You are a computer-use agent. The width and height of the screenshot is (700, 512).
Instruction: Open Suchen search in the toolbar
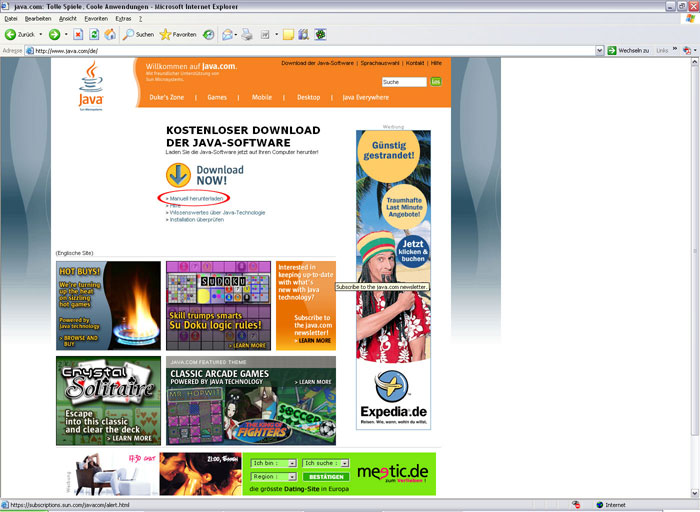click(x=139, y=34)
